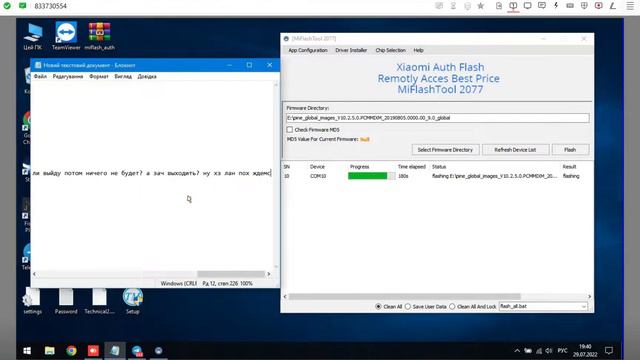Click session ID 833730554 at top

pos(50,6)
